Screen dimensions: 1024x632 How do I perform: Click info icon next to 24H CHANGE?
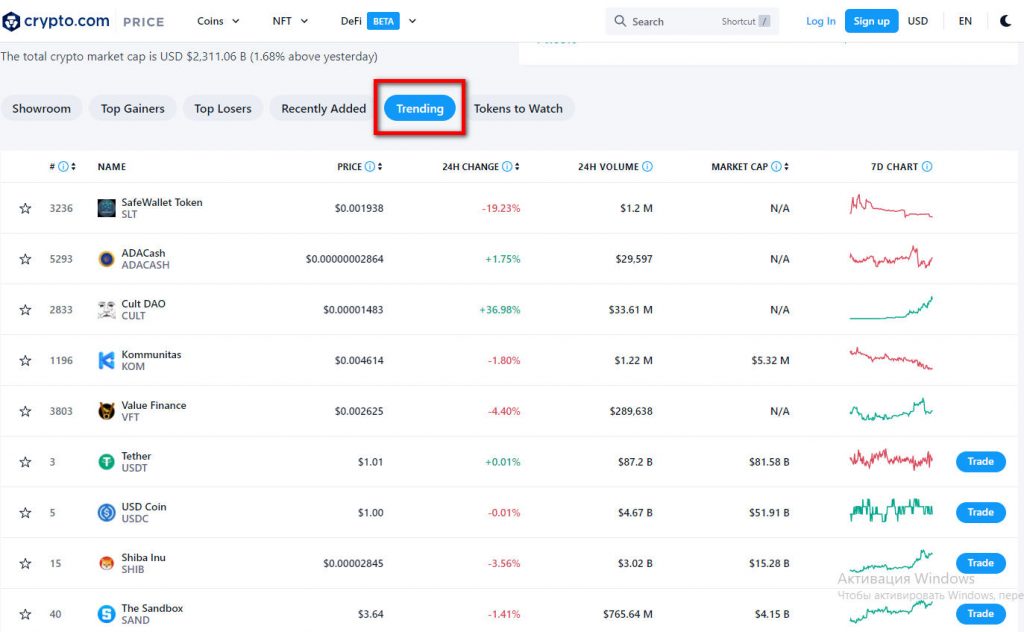(x=507, y=166)
